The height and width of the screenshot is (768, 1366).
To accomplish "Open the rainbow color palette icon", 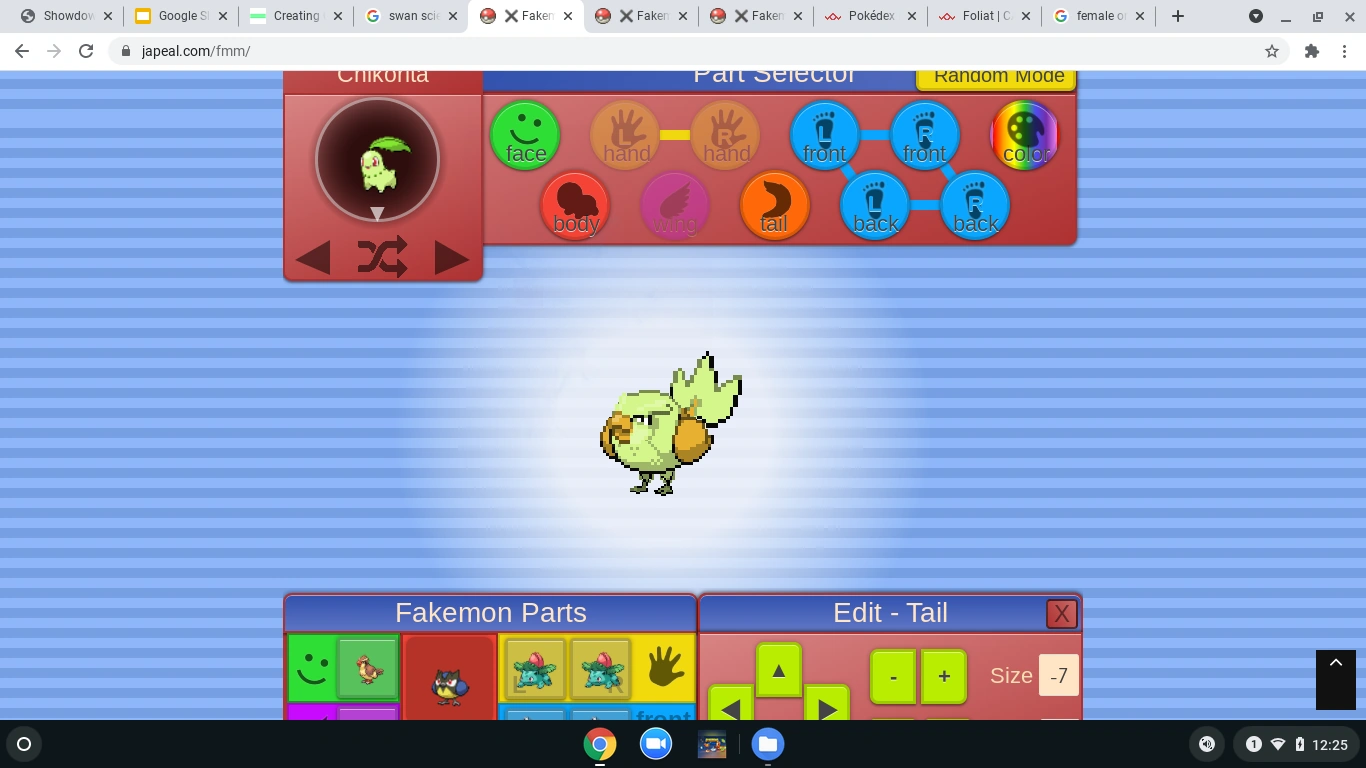I will 1025,136.
